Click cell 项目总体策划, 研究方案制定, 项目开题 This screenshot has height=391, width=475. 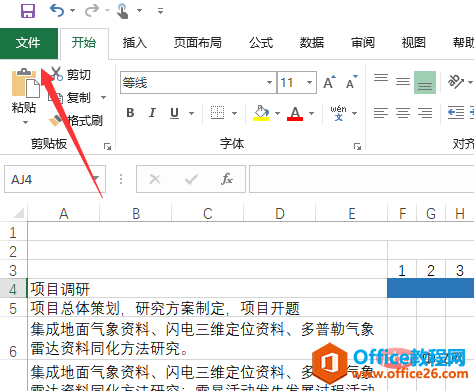point(207,308)
